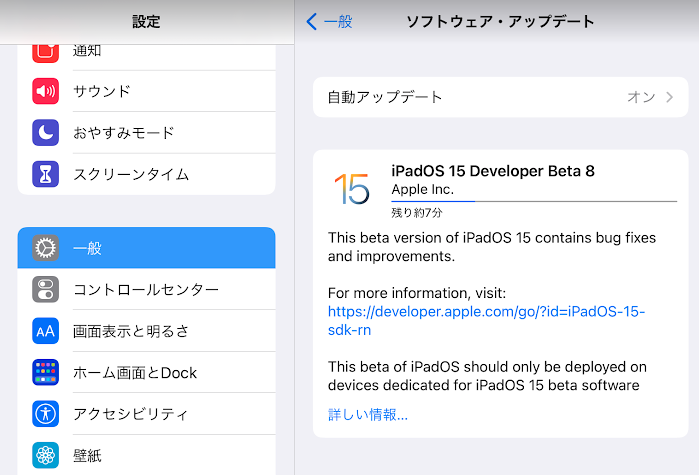
Task: Open the 通知 settings row
Action: [146, 57]
